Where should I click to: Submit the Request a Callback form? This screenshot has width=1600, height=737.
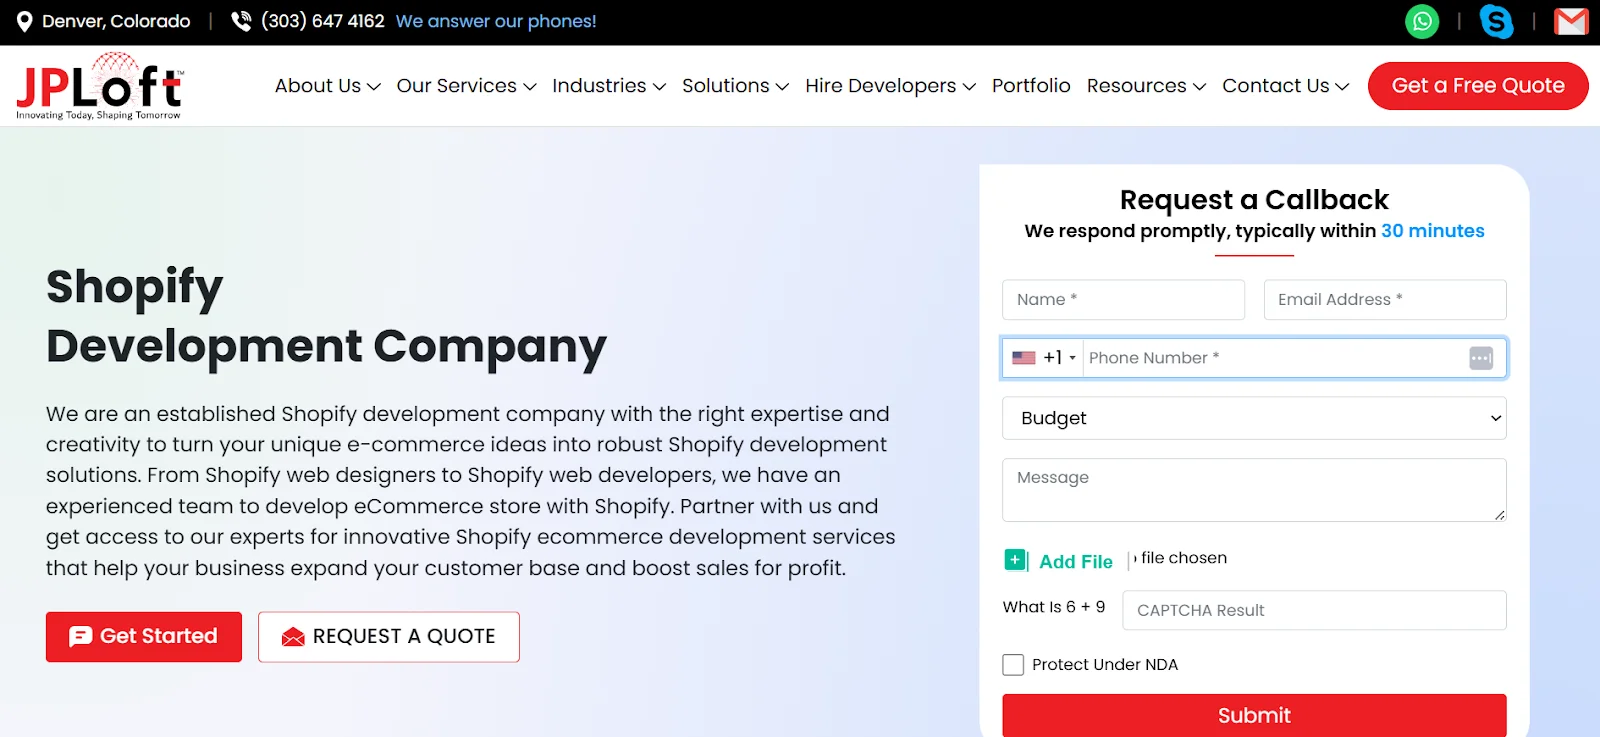(x=1253, y=714)
